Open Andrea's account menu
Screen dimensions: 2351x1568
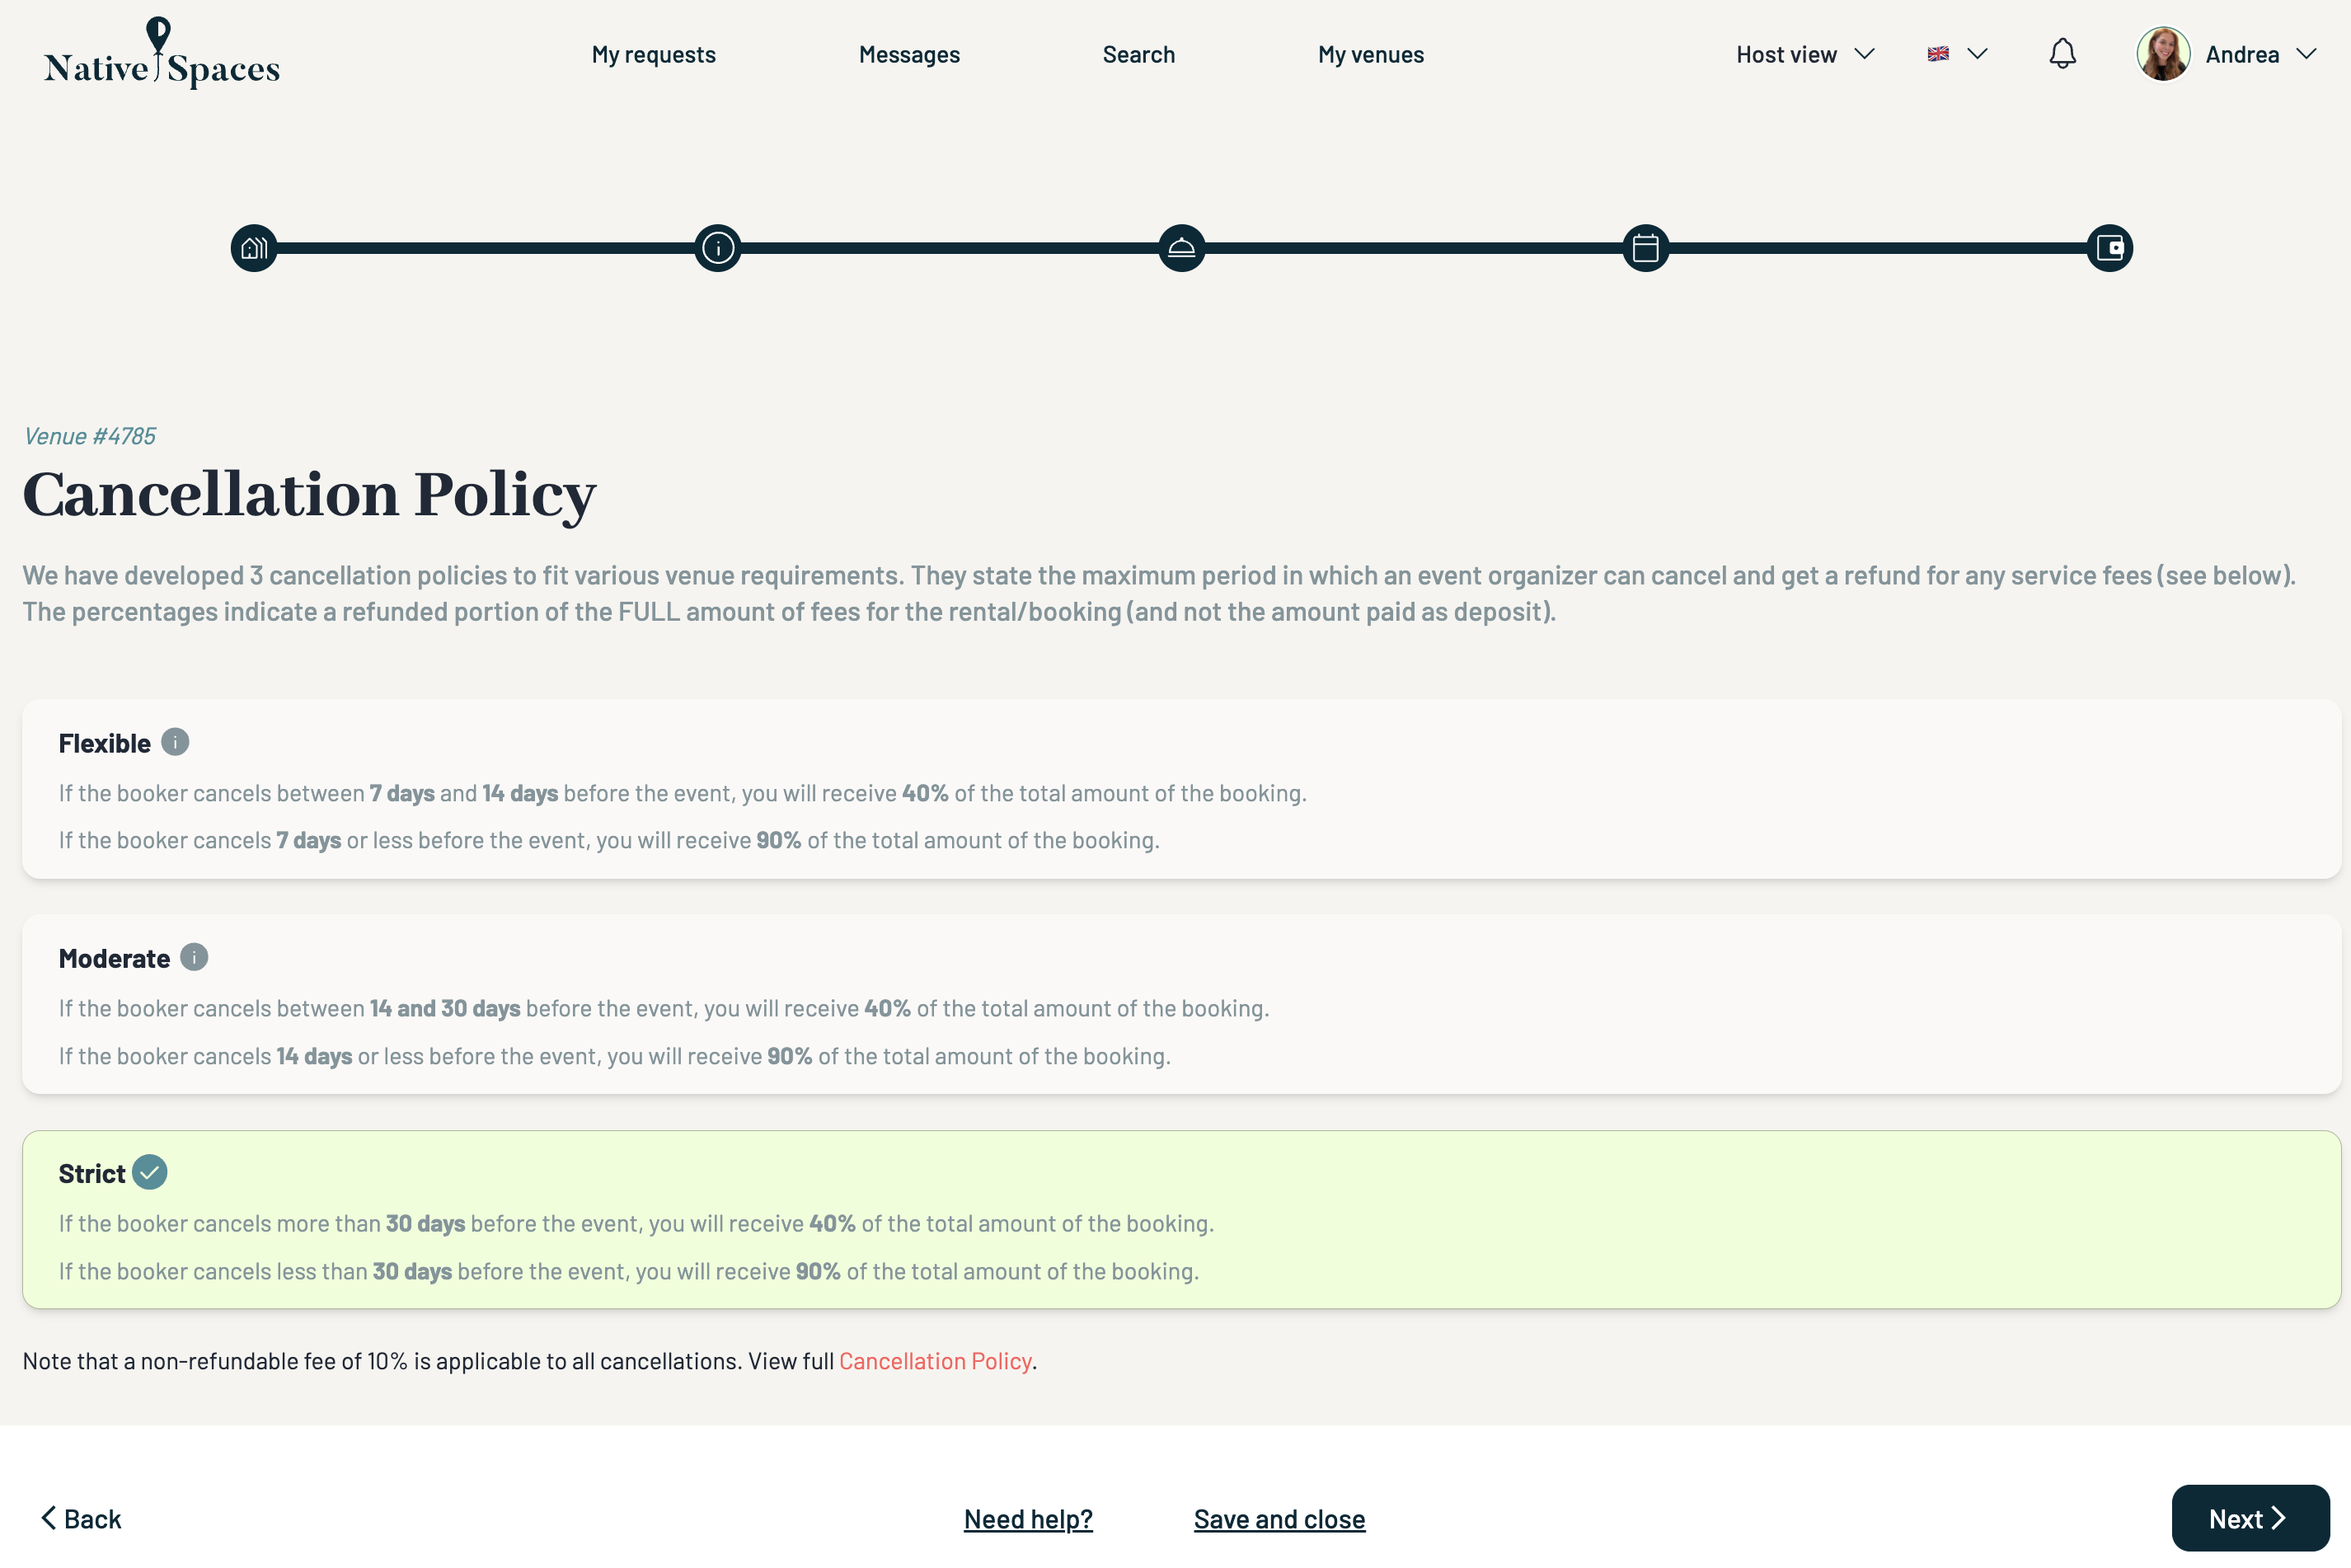tap(2226, 54)
